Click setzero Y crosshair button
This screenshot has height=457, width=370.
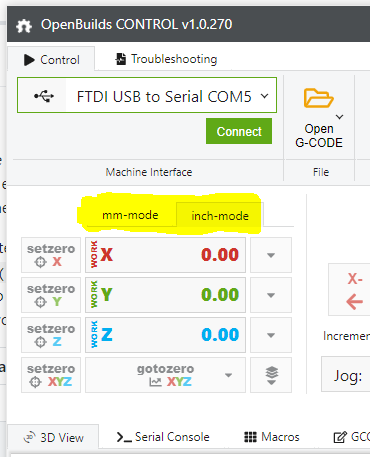51,295
